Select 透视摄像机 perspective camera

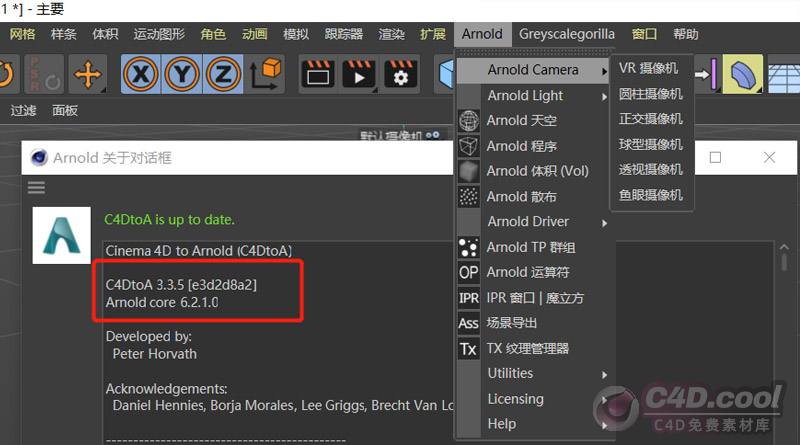(651, 169)
